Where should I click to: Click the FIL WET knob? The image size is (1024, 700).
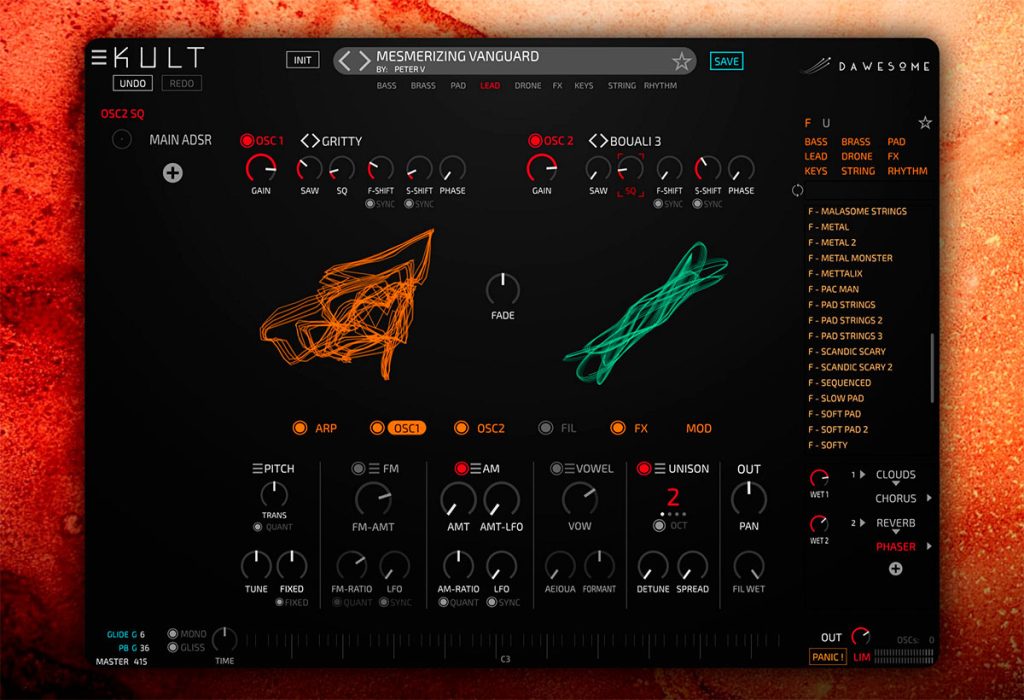point(748,565)
